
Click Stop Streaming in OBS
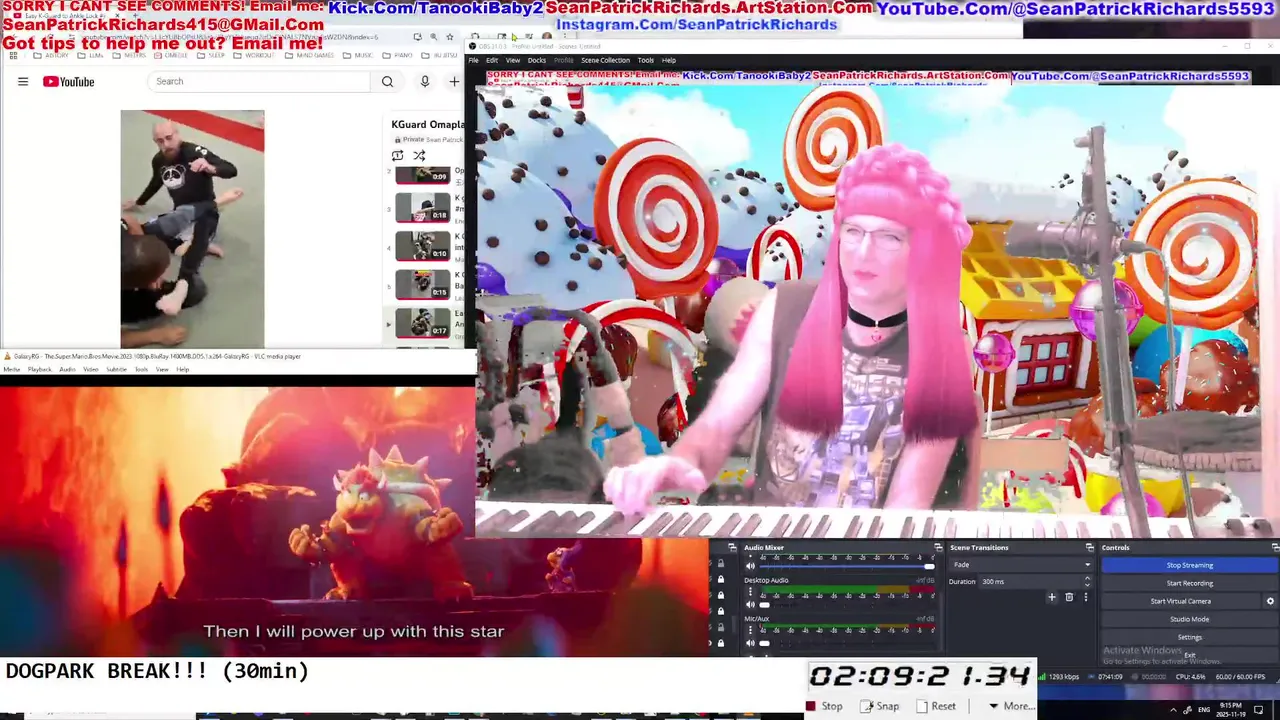click(1189, 565)
